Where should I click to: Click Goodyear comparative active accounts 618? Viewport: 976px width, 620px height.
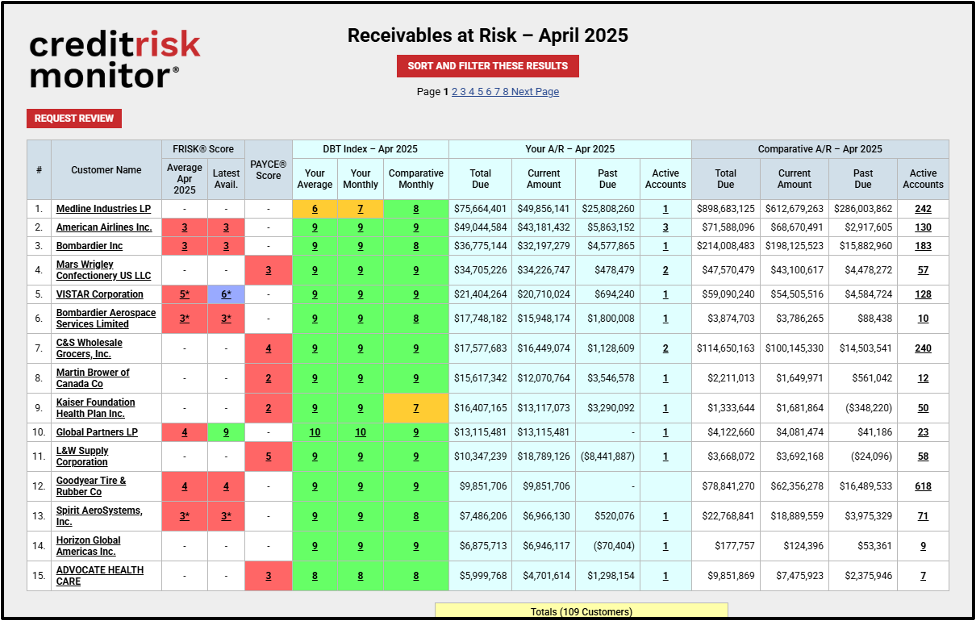click(923, 486)
